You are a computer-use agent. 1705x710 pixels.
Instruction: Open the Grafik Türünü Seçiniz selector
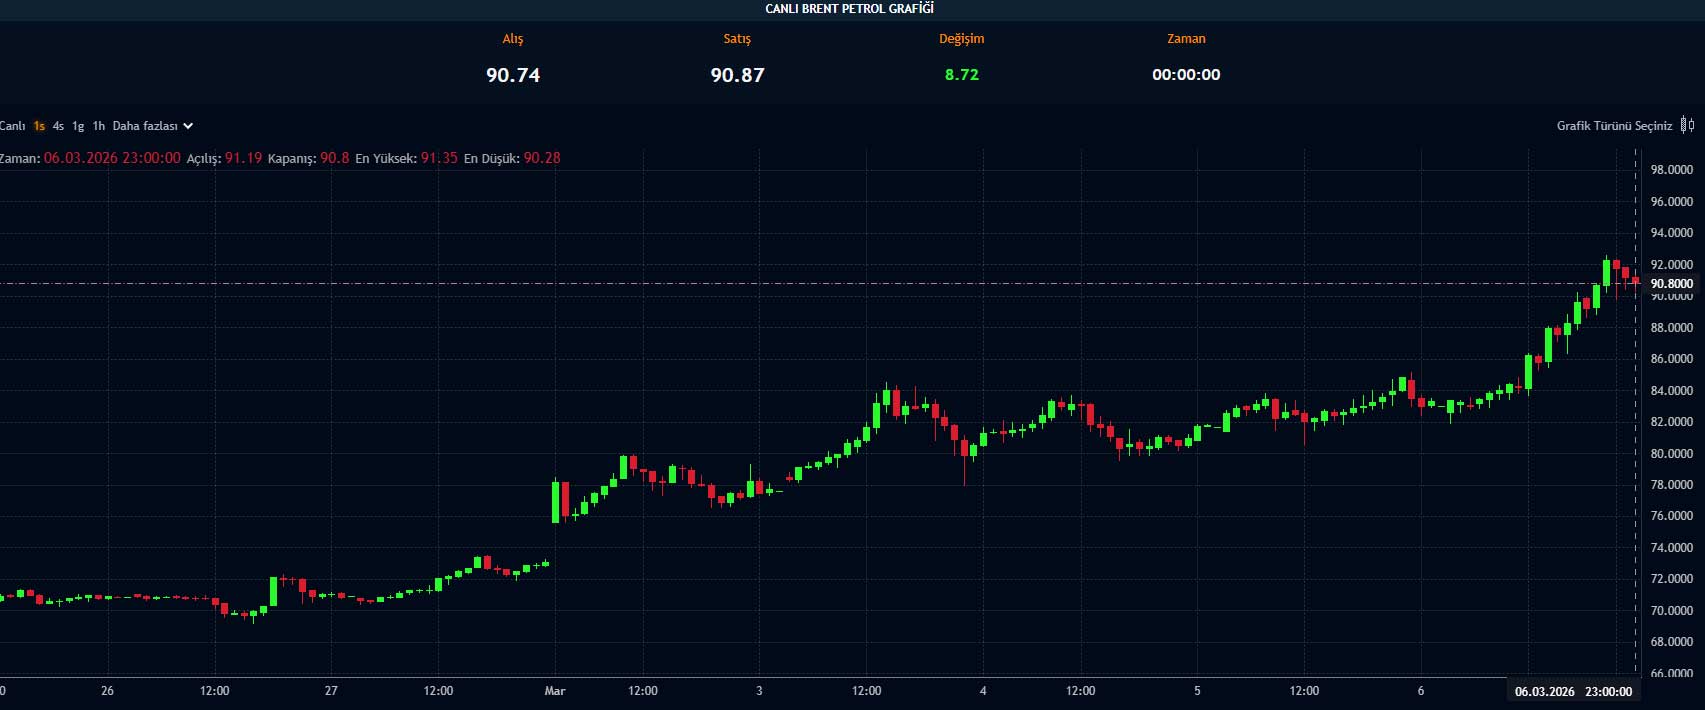coord(1614,126)
